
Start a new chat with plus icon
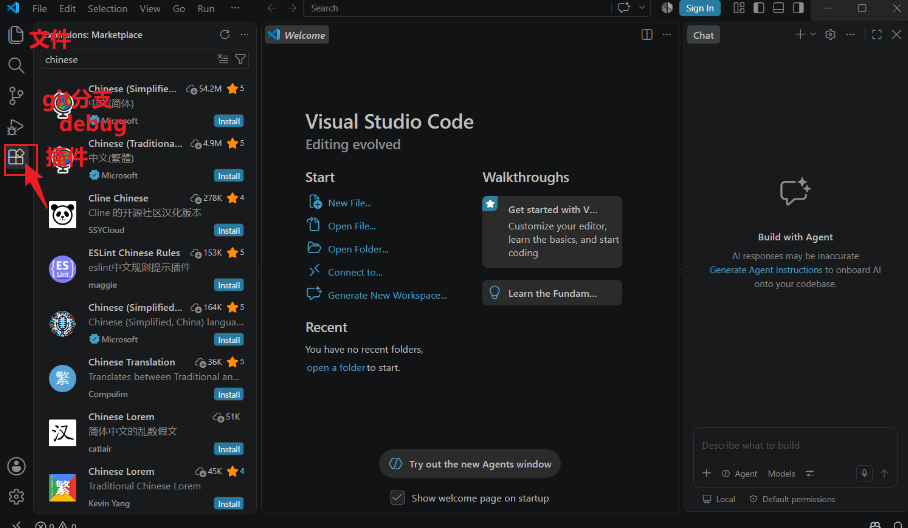point(800,35)
